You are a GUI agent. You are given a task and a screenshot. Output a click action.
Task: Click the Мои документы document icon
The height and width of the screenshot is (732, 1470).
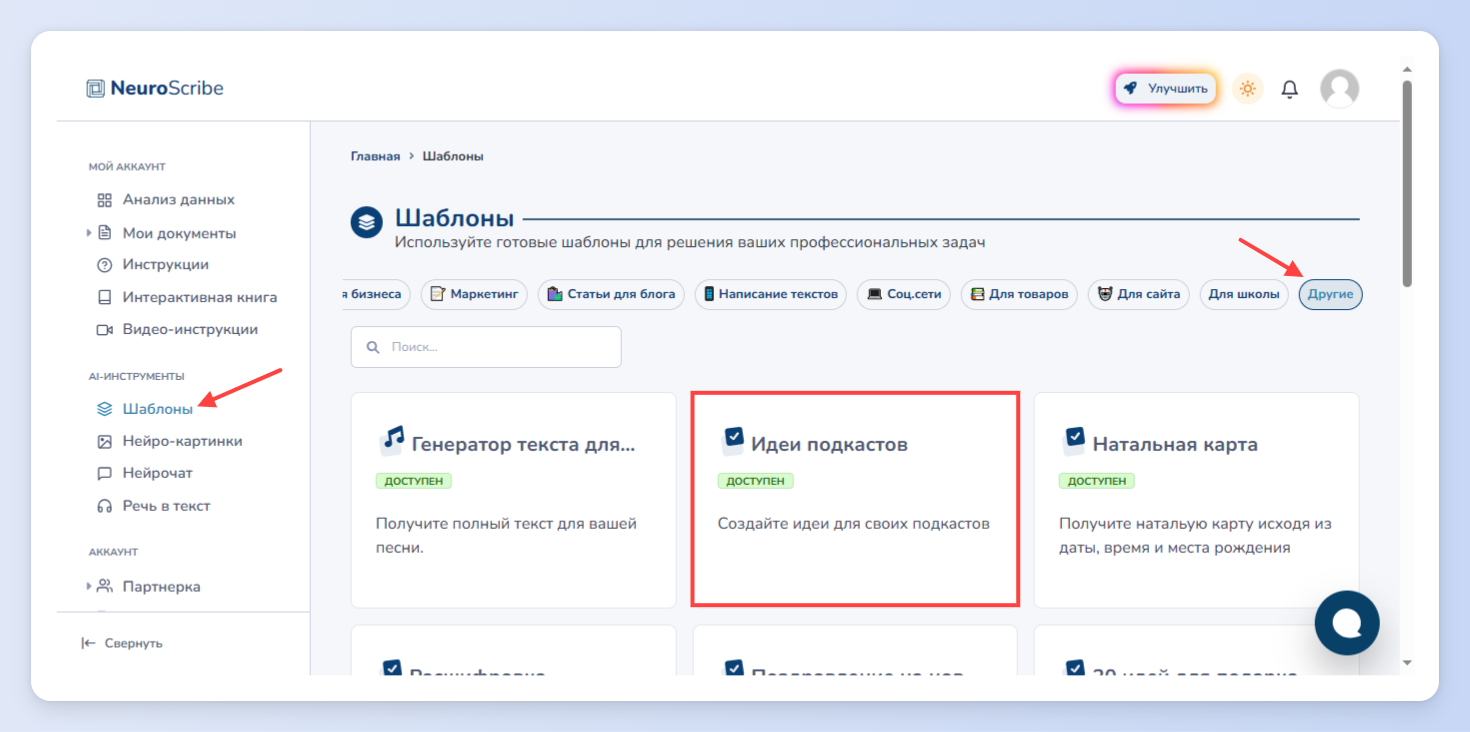[x=104, y=233]
